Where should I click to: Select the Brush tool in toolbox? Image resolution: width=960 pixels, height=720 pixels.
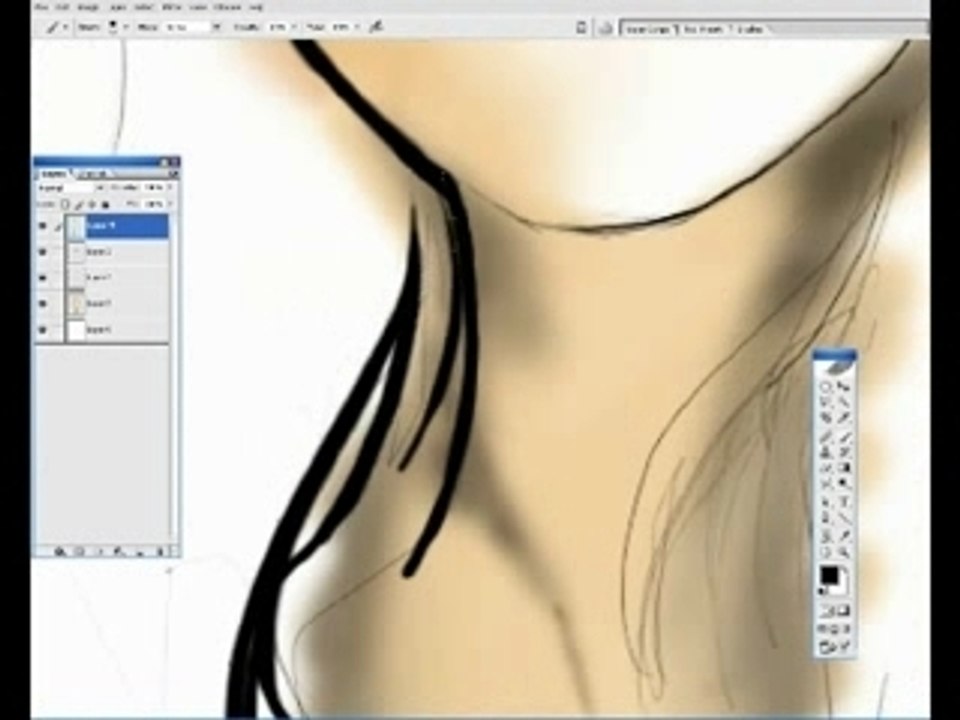click(x=844, y=438)
